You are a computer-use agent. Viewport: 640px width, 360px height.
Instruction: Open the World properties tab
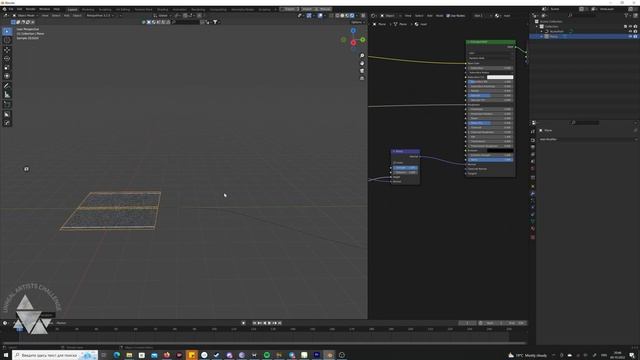pyautogui.click(x=533, y=168)
